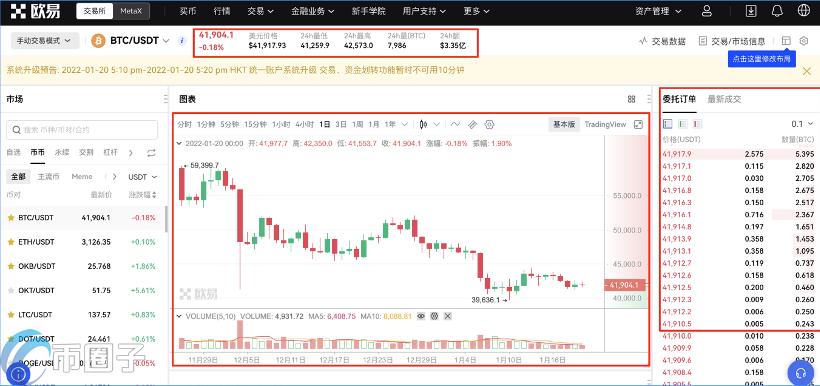Open the notifications bell

point(777,11)
